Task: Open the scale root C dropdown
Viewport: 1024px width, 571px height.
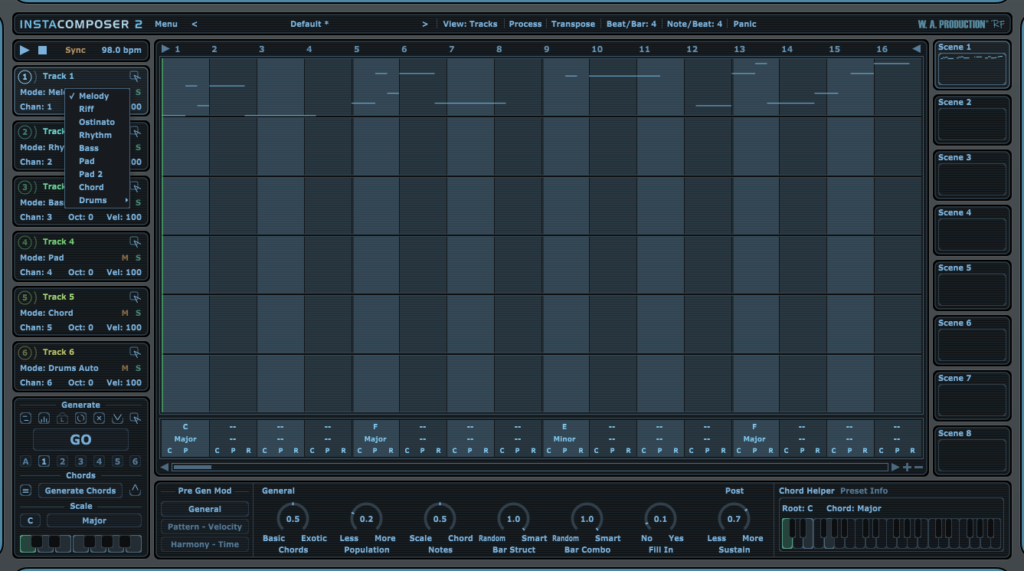Action: pos(30,521)
